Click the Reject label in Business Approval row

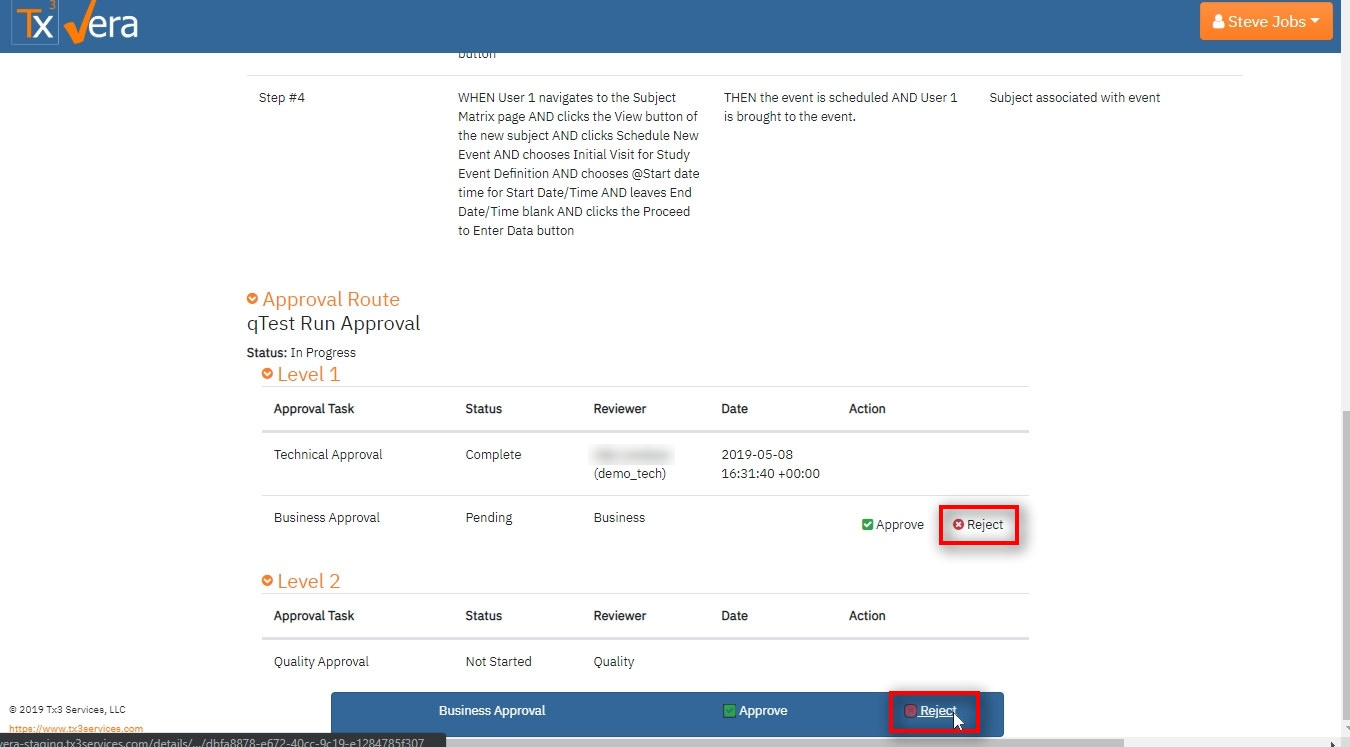pos(985,525)
